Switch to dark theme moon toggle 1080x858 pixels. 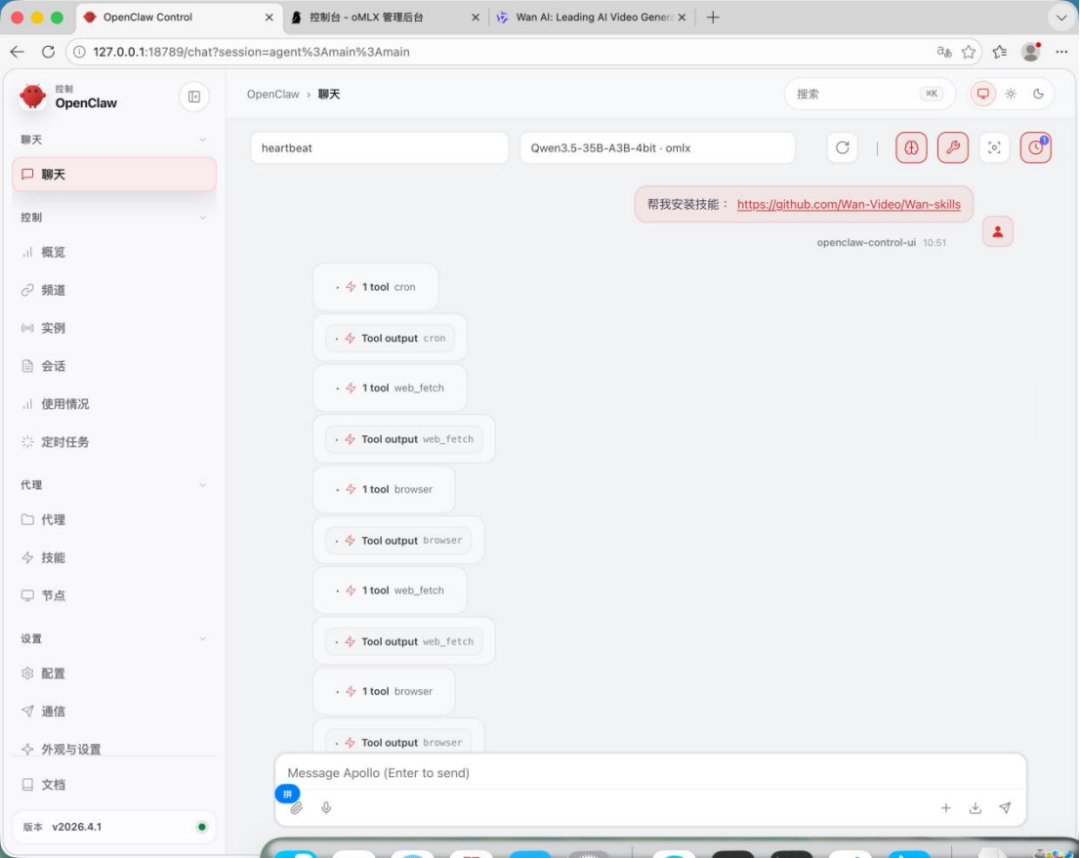[x=1038, y=94]
